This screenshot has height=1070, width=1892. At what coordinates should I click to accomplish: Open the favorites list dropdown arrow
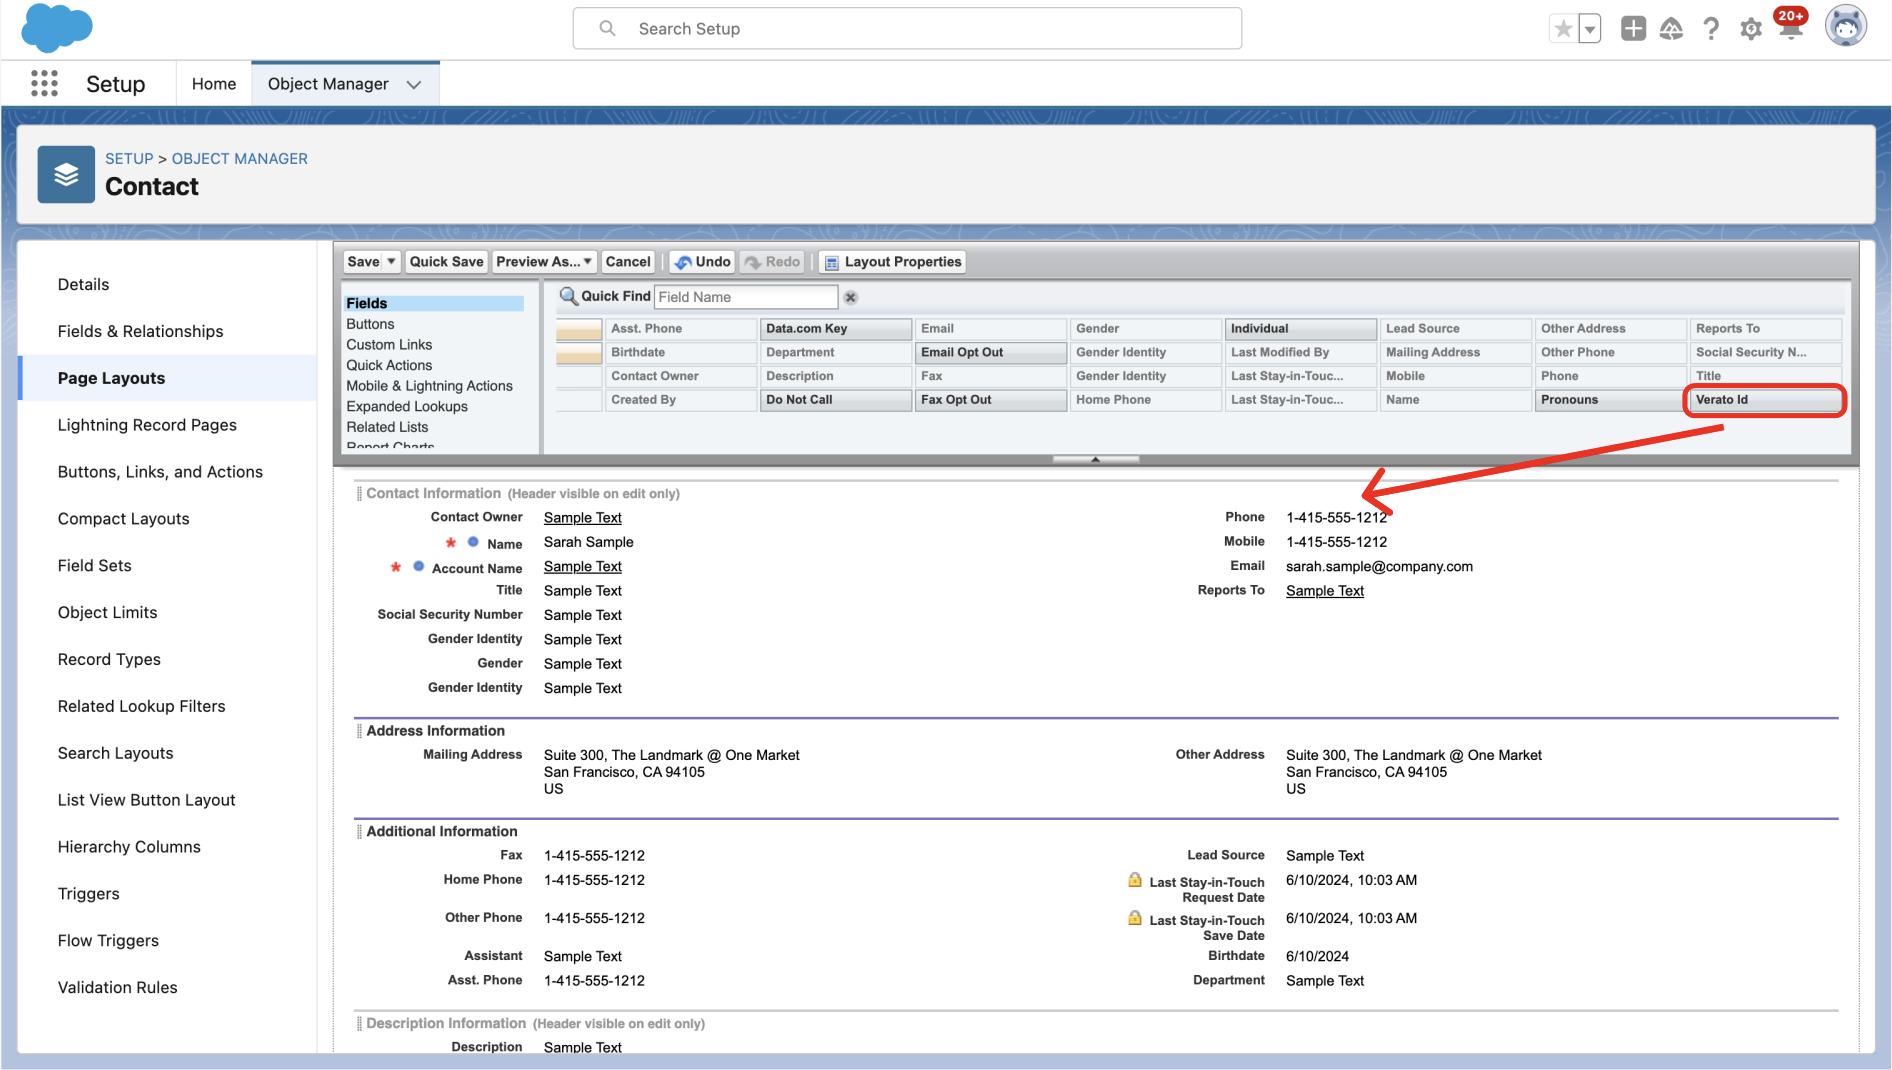click(1590, 29)
